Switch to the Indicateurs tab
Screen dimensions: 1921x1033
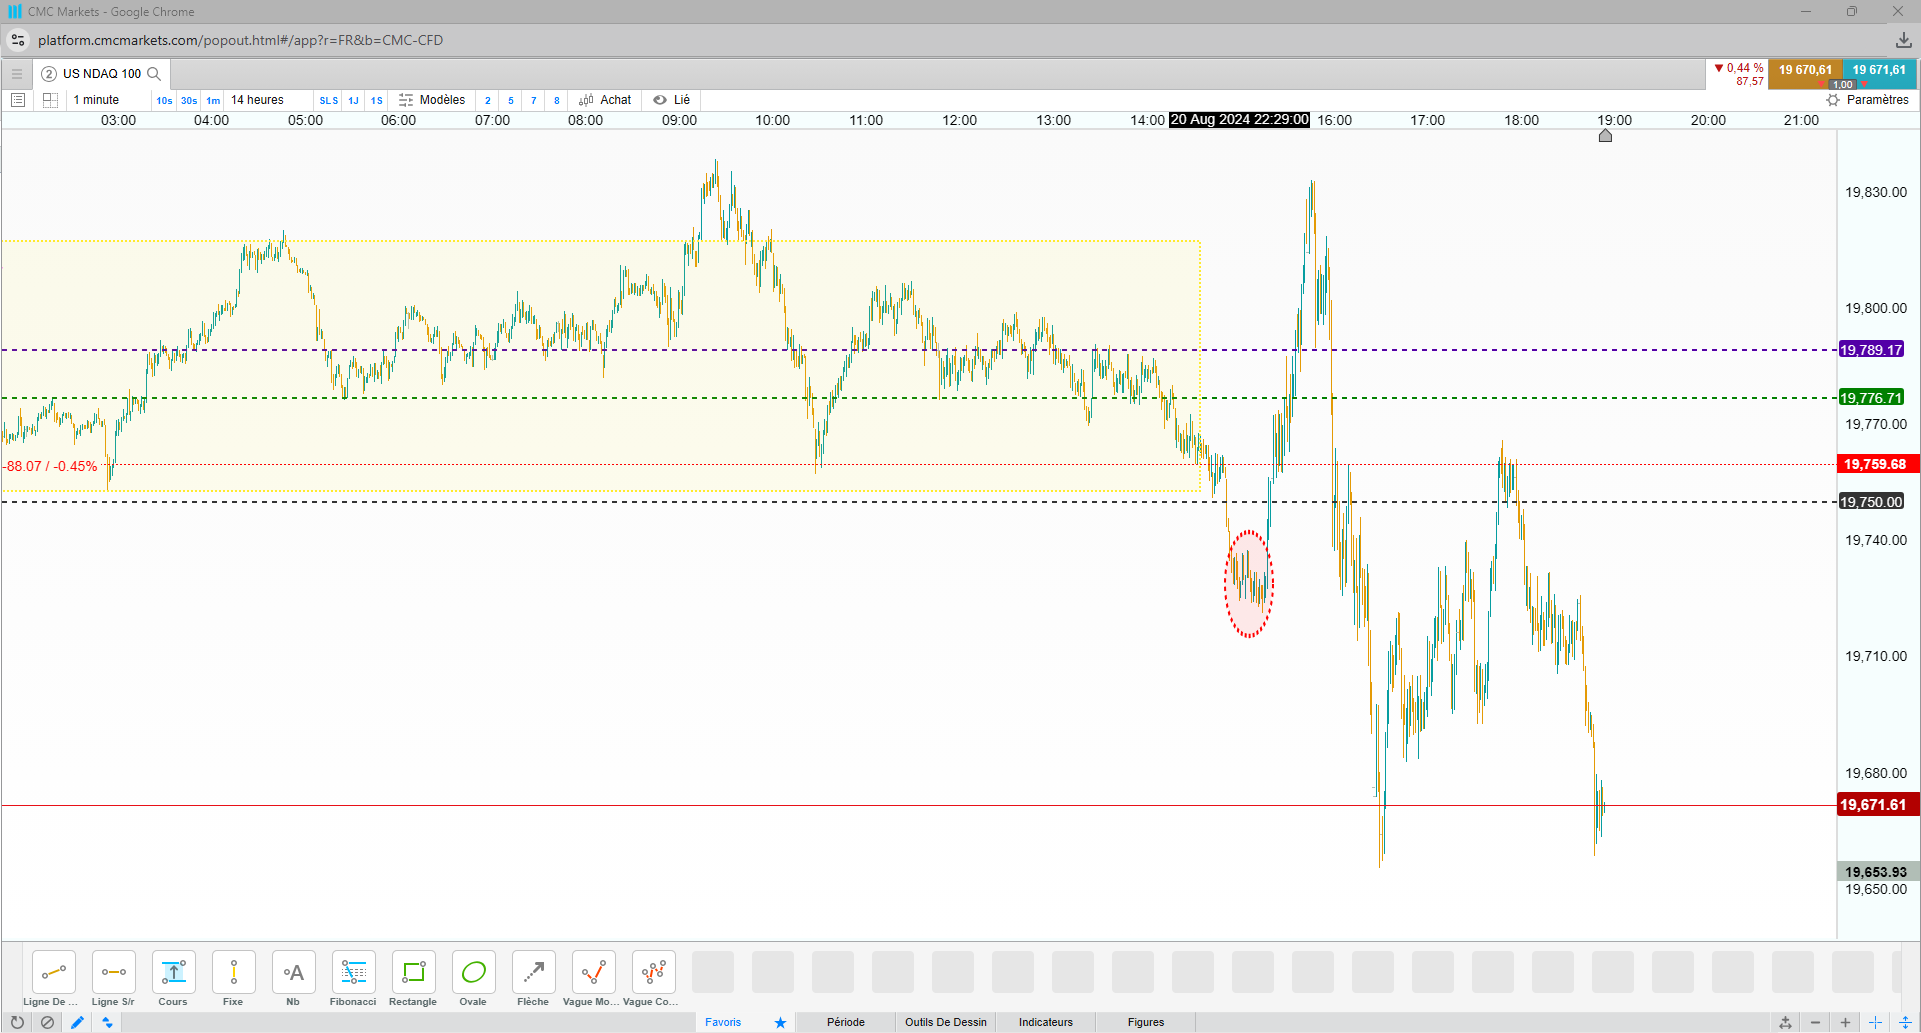[1045, 1022]
